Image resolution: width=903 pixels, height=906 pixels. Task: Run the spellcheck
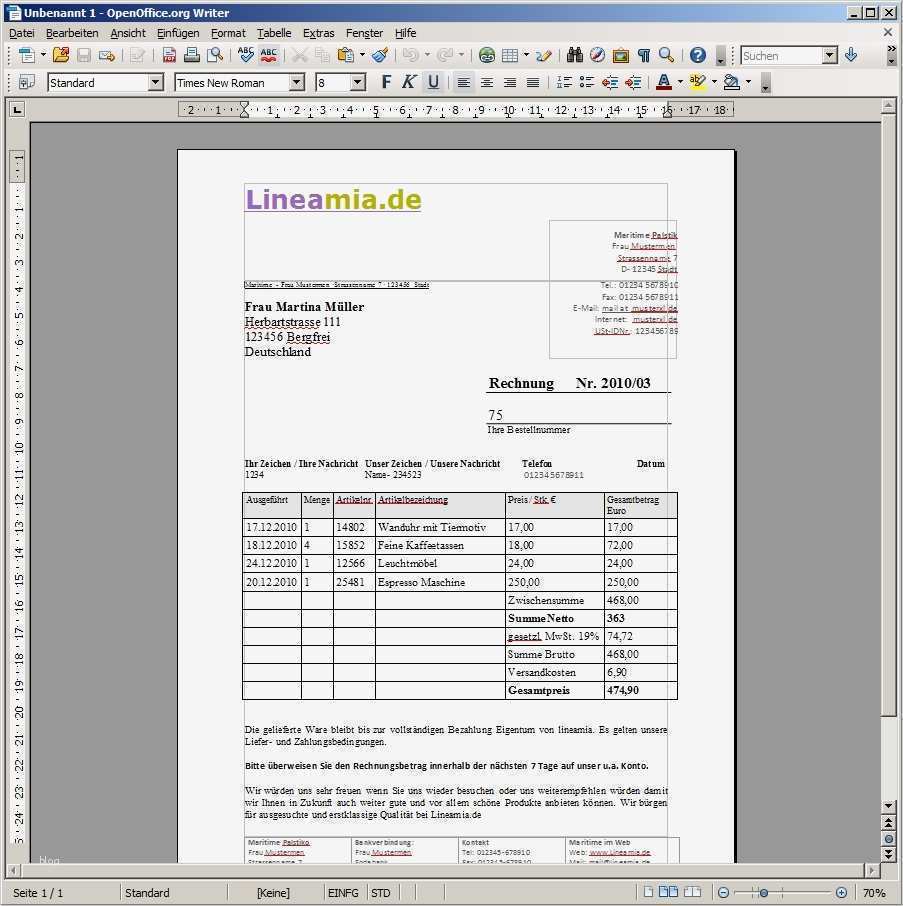click(x=247, y=55)
